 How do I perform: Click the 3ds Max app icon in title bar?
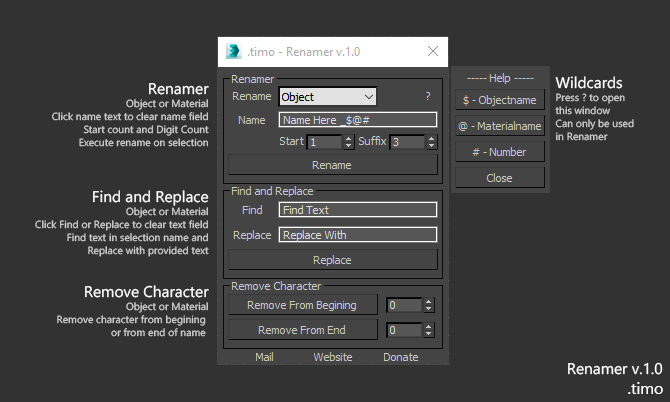click(x=233, y=52)
